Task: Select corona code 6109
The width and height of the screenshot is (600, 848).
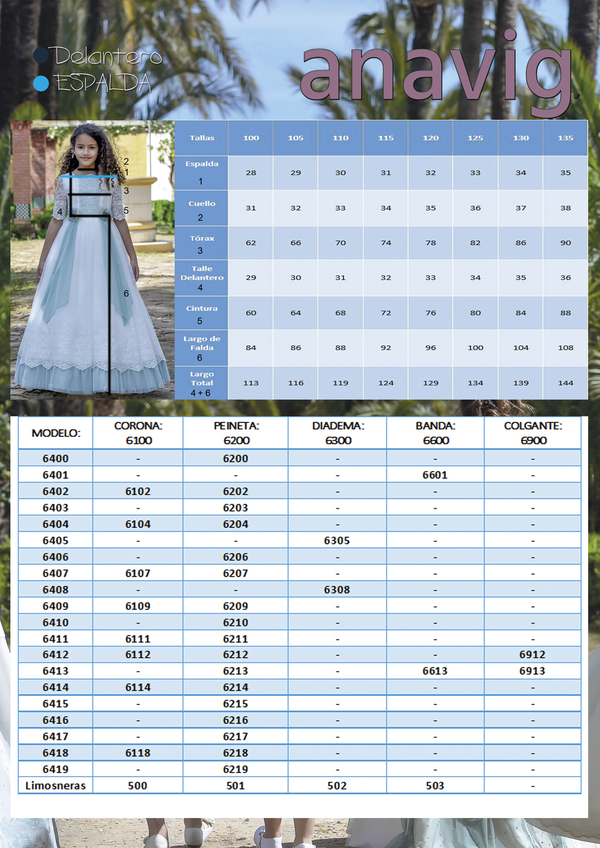Action: [x=138, y=606]
